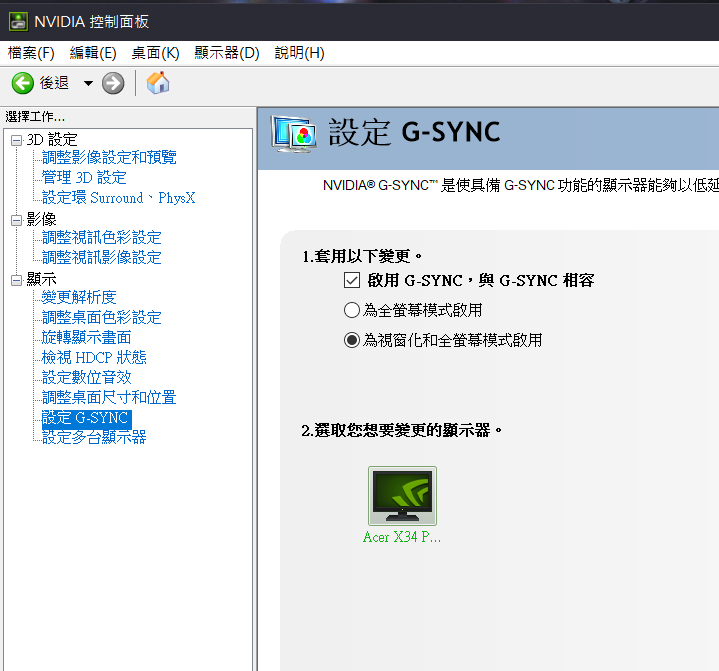Click the Acer X34 P... display label
Image resolution: width=719 pixels, height=671 pixels.
[402, 537]
